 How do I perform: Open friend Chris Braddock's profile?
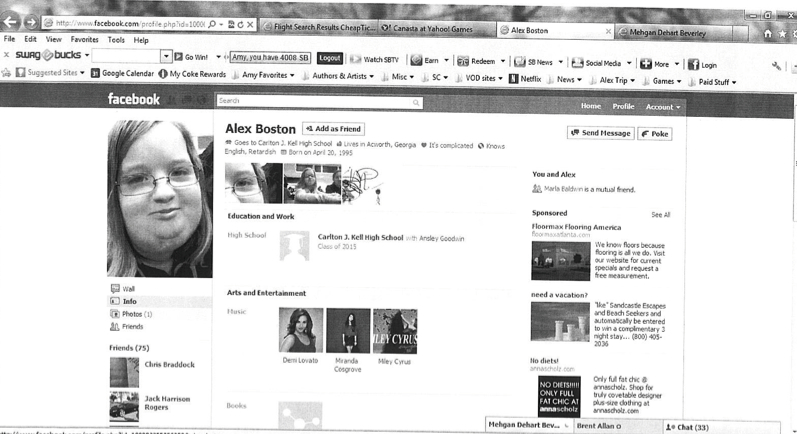tap(169, 364)
